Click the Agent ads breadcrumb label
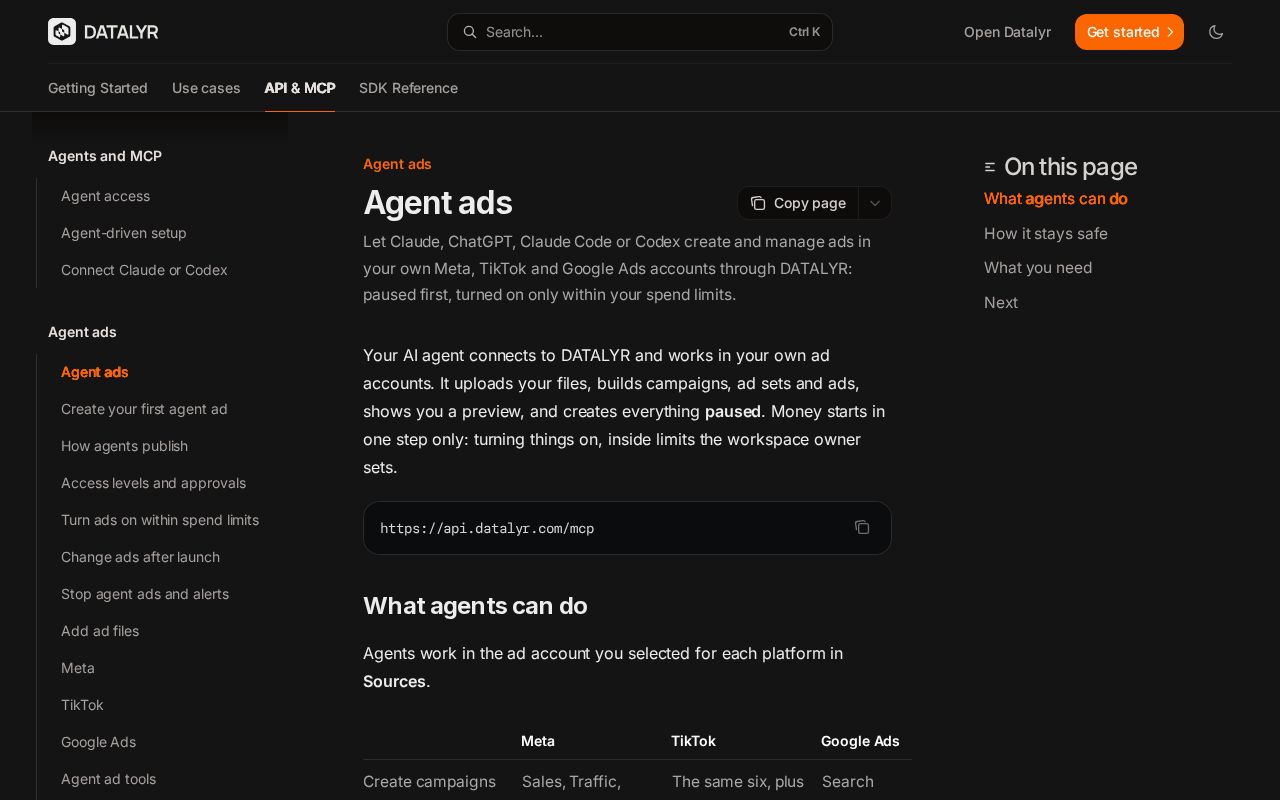 pos(397,164)
